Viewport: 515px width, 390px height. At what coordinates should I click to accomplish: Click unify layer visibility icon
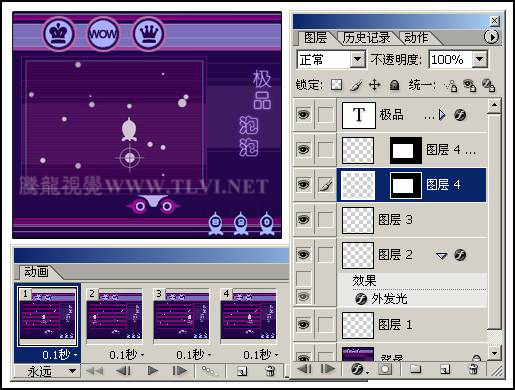(470, 85)
